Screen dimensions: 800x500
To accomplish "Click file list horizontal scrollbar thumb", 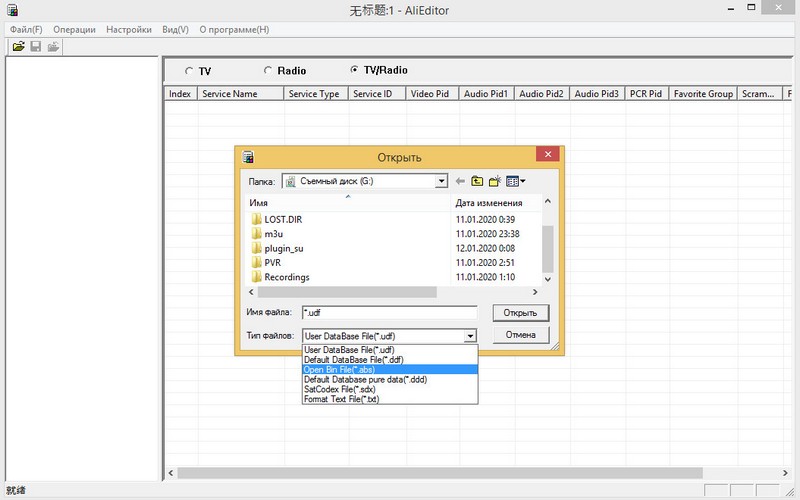I will click(x=347, y=292).
